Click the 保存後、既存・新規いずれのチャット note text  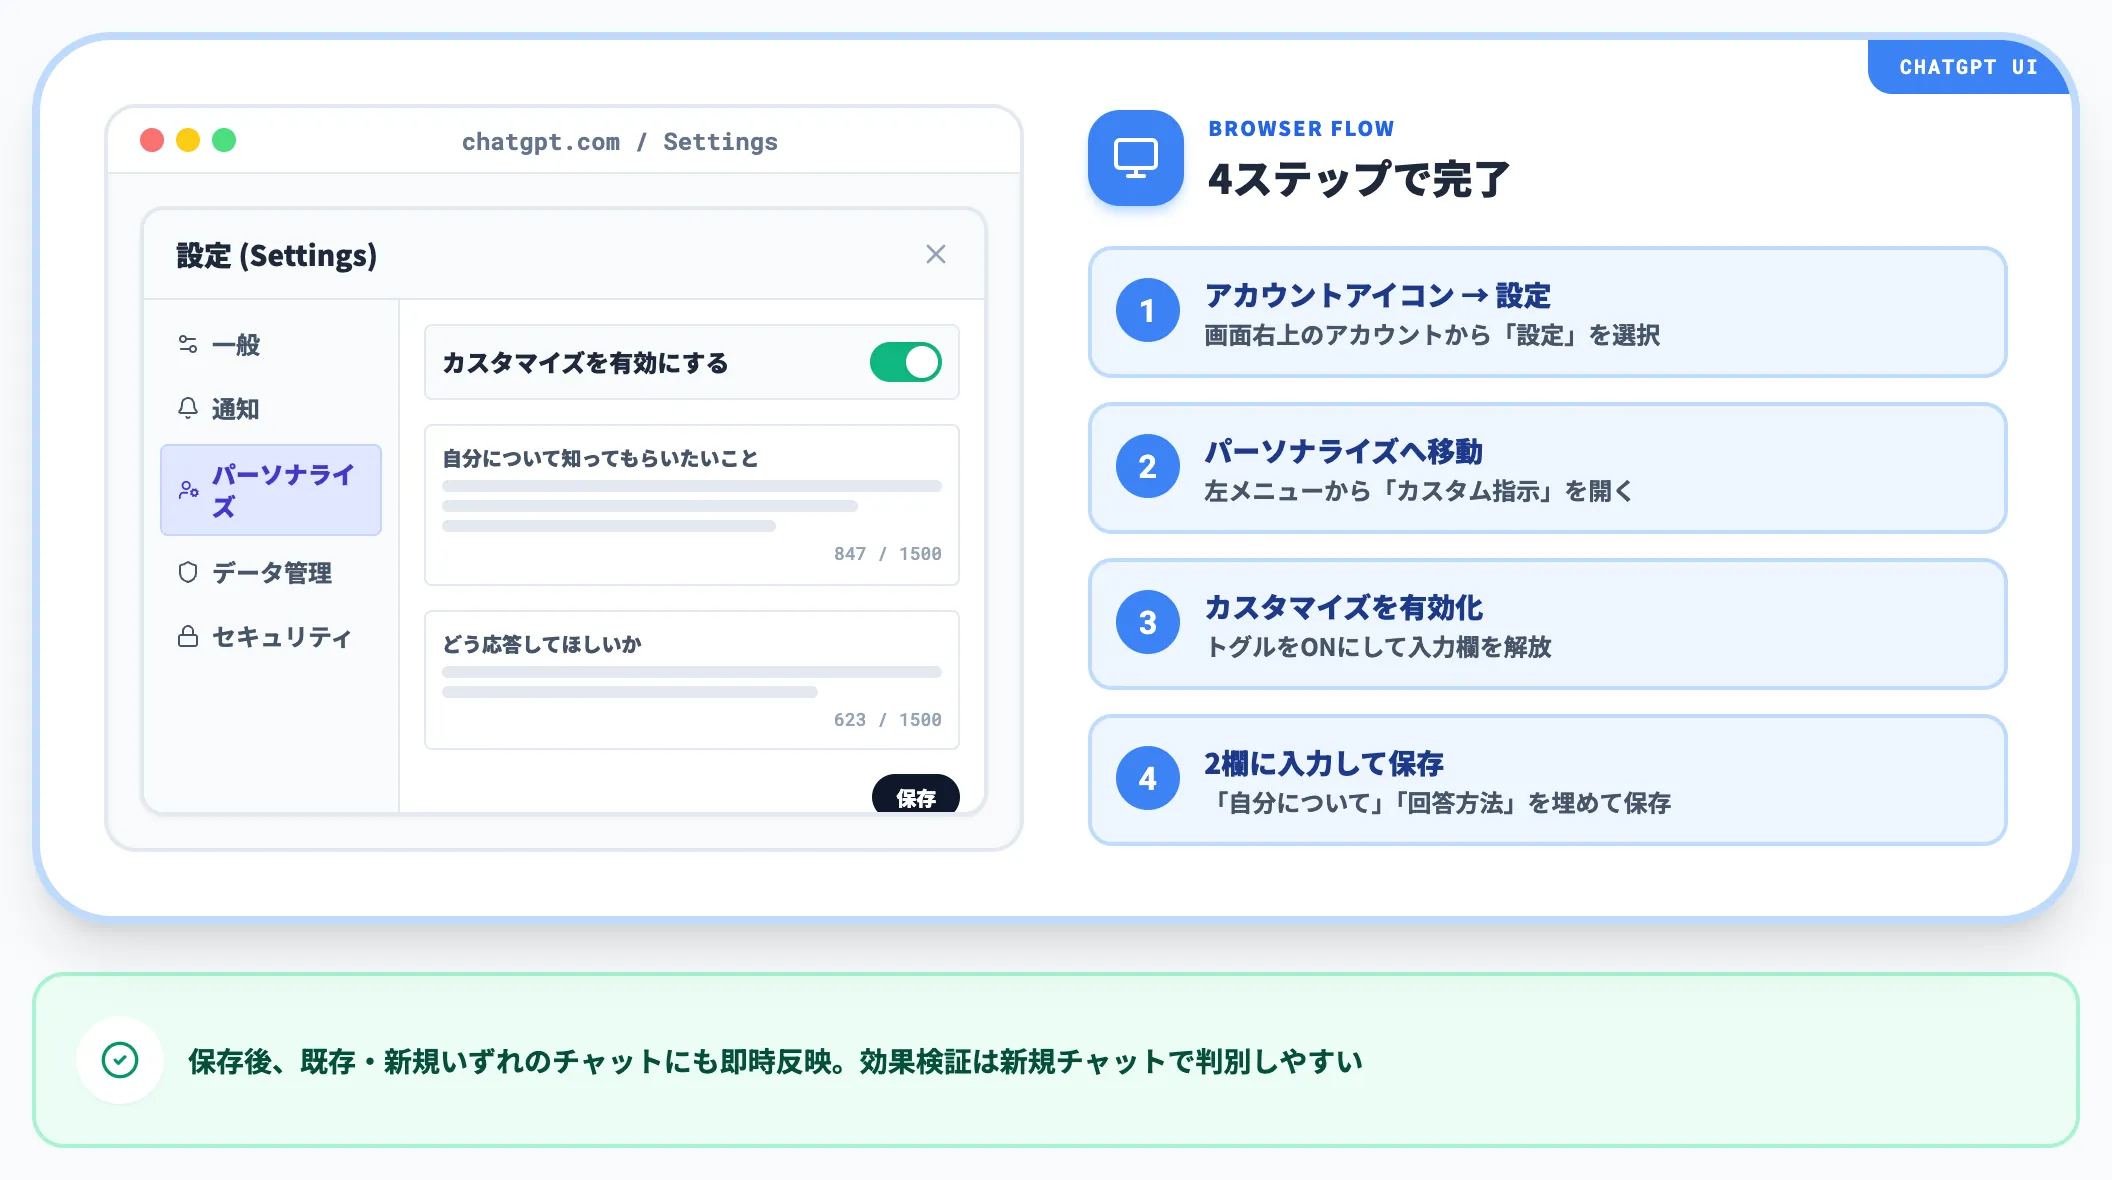pyautogui.click(x=775, y=1061)
